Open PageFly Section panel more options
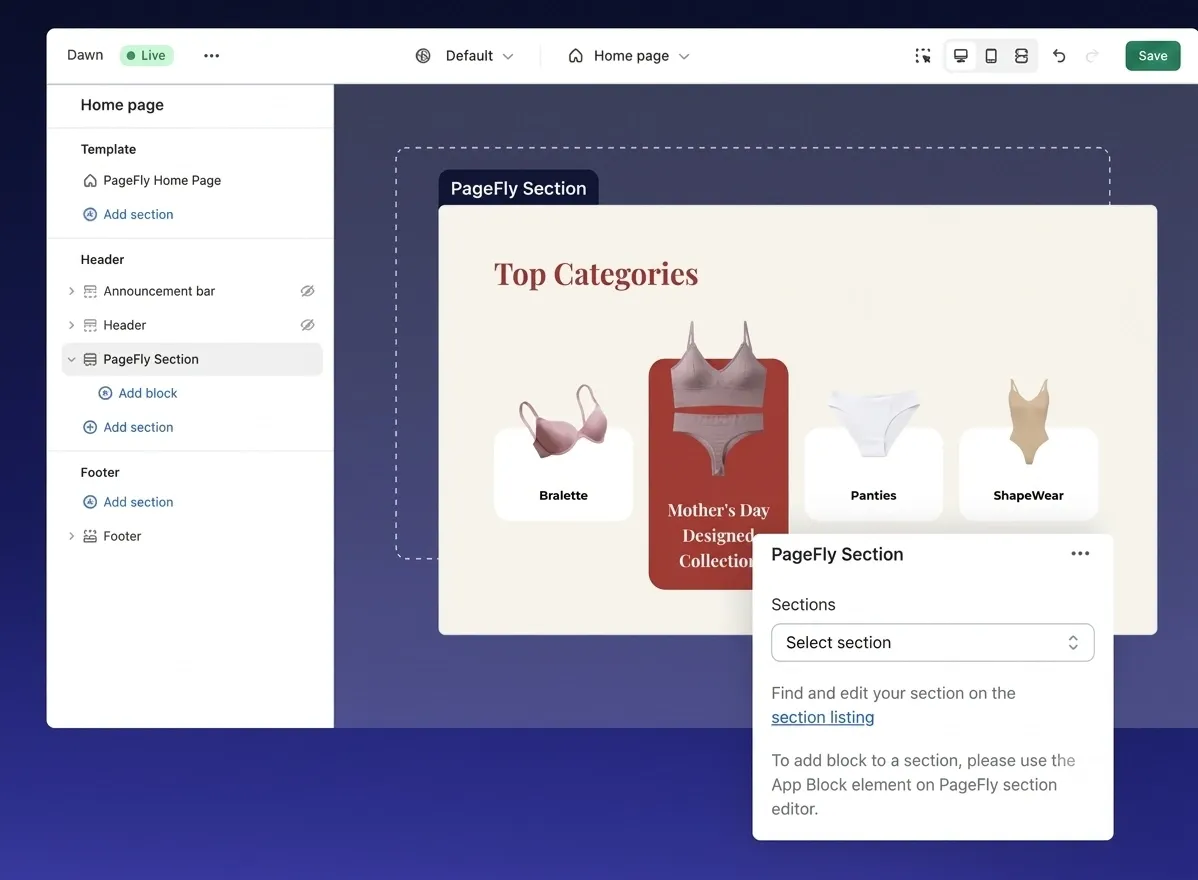Screen dimensions: 1198x880 click(x=1080, y=553)
